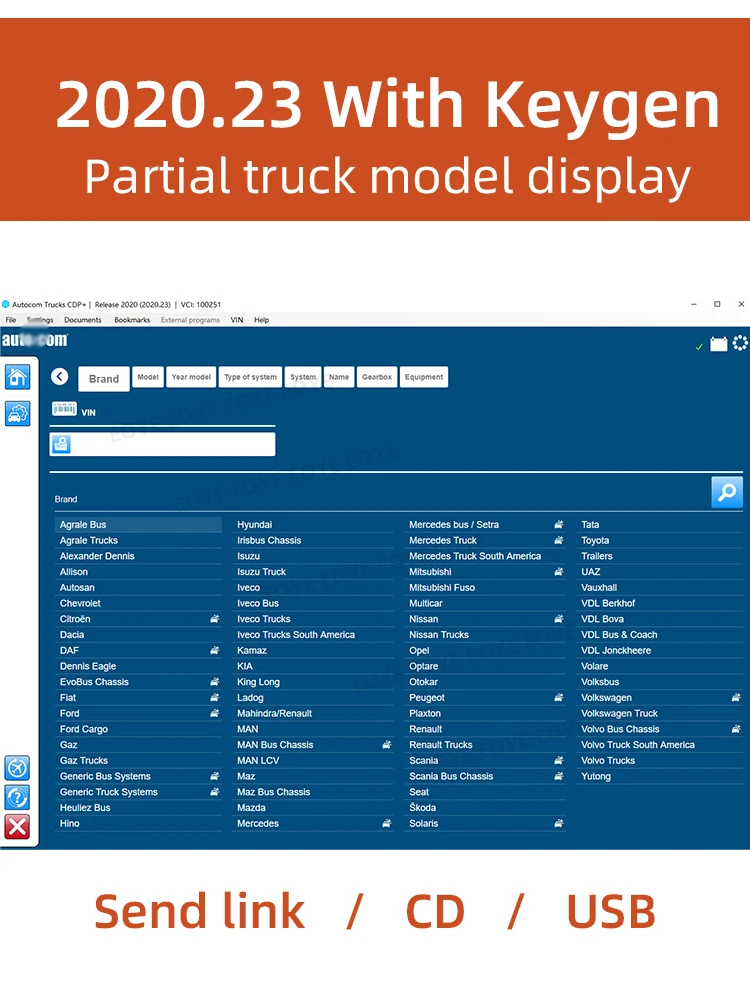Click the loading gear icon at top right

point(740,343)
